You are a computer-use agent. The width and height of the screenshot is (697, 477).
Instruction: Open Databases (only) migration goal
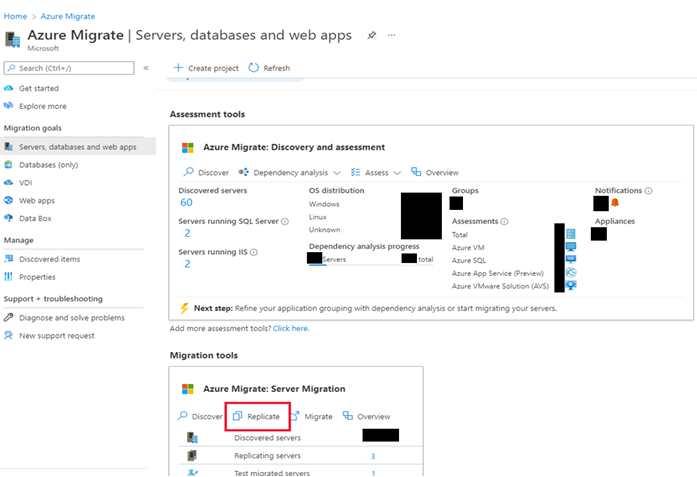click(x=48, y=165)
